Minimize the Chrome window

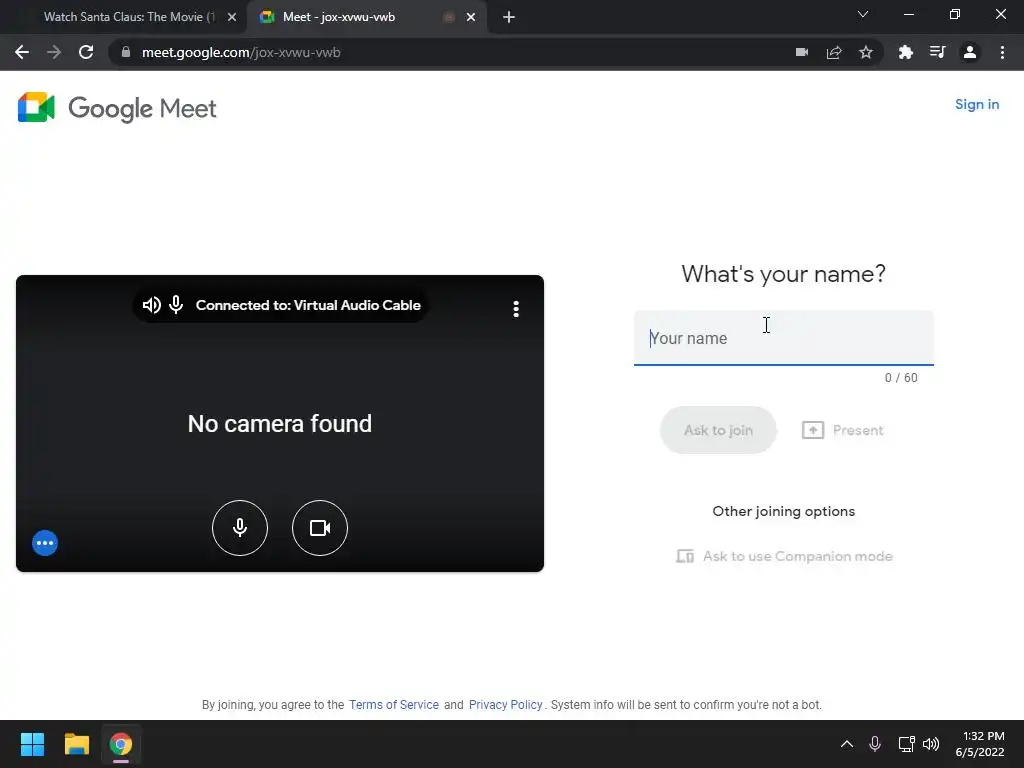(909, 14)
